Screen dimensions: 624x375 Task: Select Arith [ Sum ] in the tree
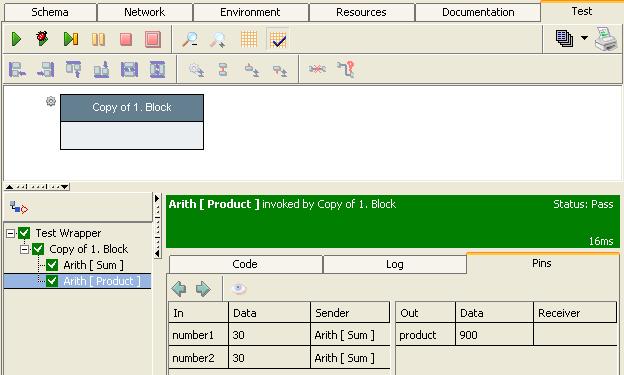click(x=94, y=265)
